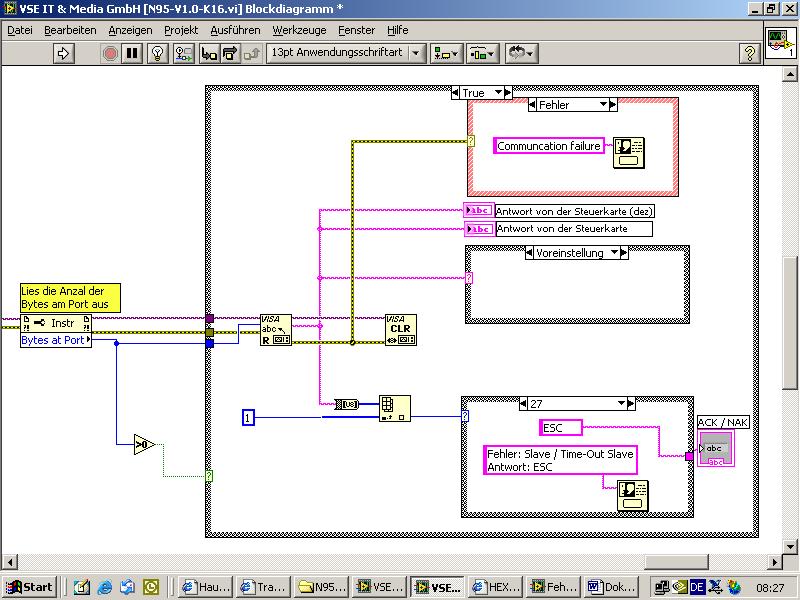Select the VISA Read node
This screenshot has width=800, height=600.
click(276, 330)
